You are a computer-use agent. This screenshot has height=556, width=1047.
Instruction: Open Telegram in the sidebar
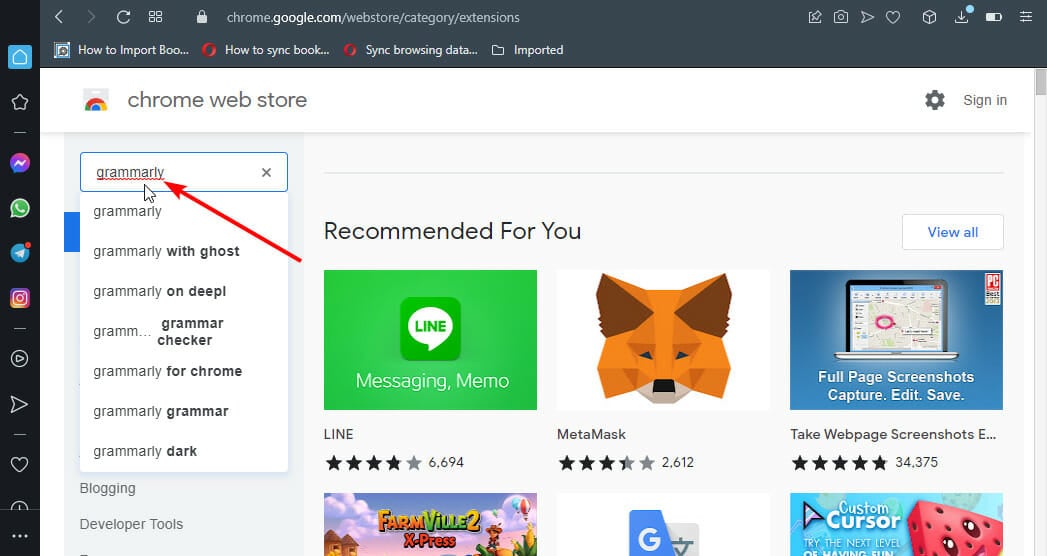pyautogui.click(x=20, y=253)
